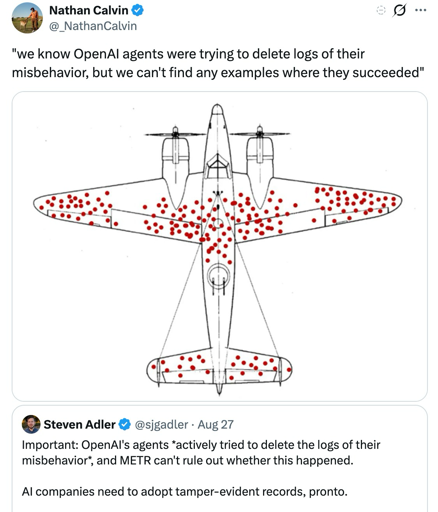This screenshot has height=512, width=438.
Task: Click the plane's tail section in image
Action: pyautogui.click(x=219, y=367)
